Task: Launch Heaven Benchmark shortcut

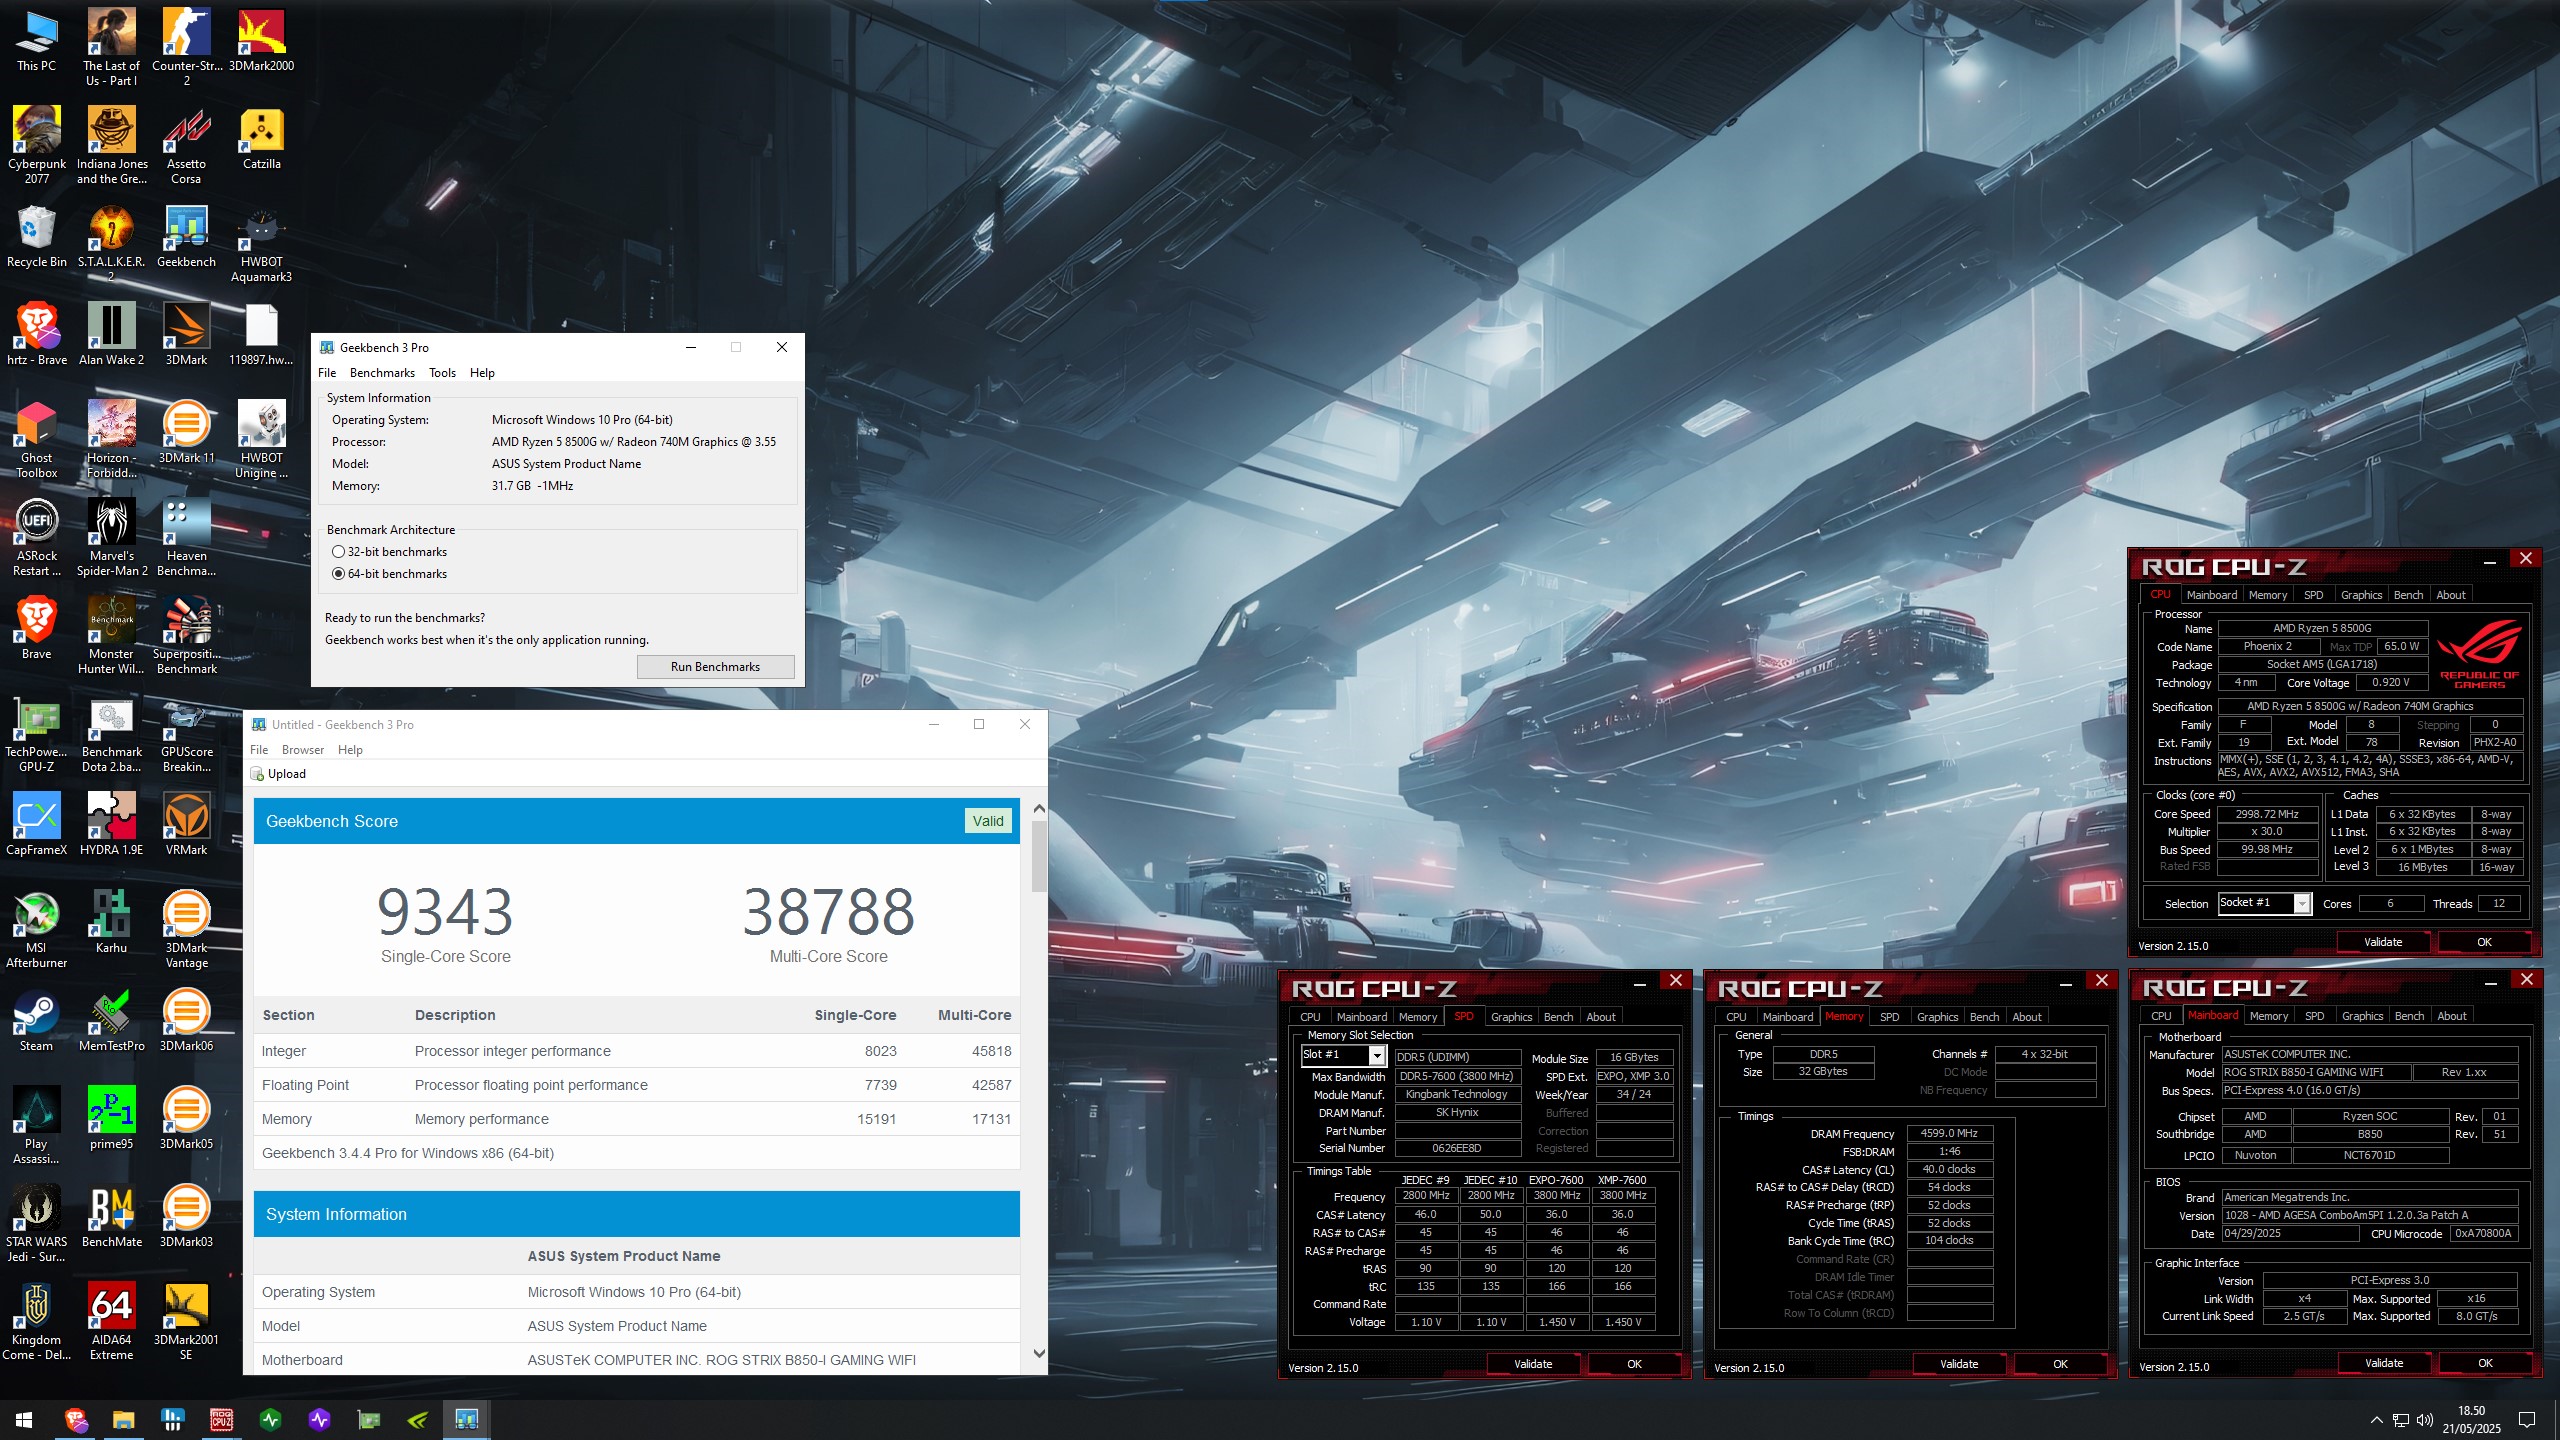Action: (x=186, y=538)
